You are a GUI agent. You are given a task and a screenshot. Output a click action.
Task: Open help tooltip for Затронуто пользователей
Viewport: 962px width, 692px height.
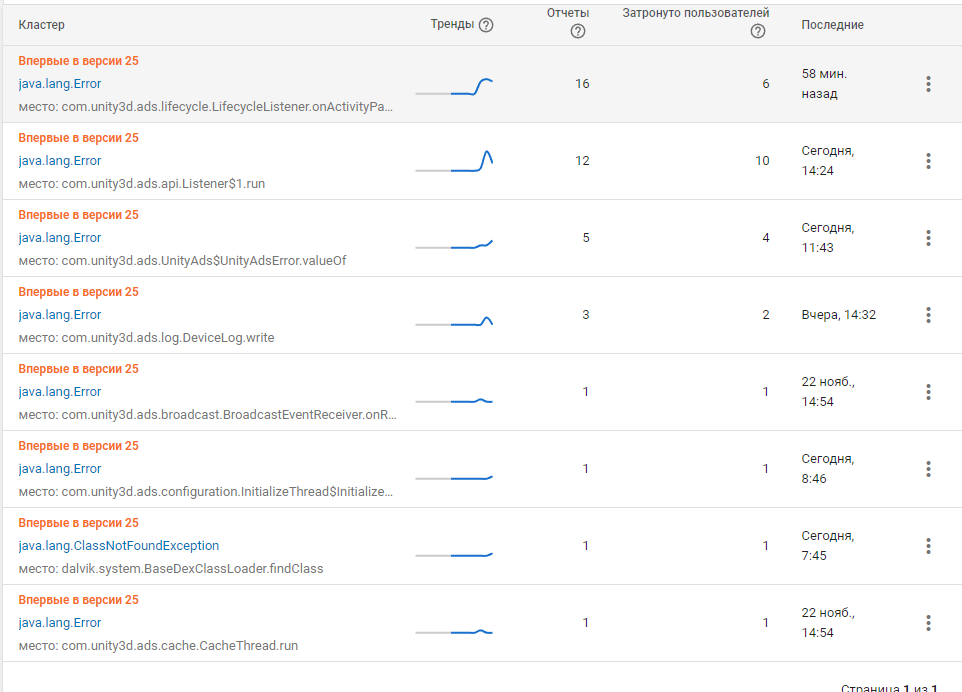pos(758,30)
